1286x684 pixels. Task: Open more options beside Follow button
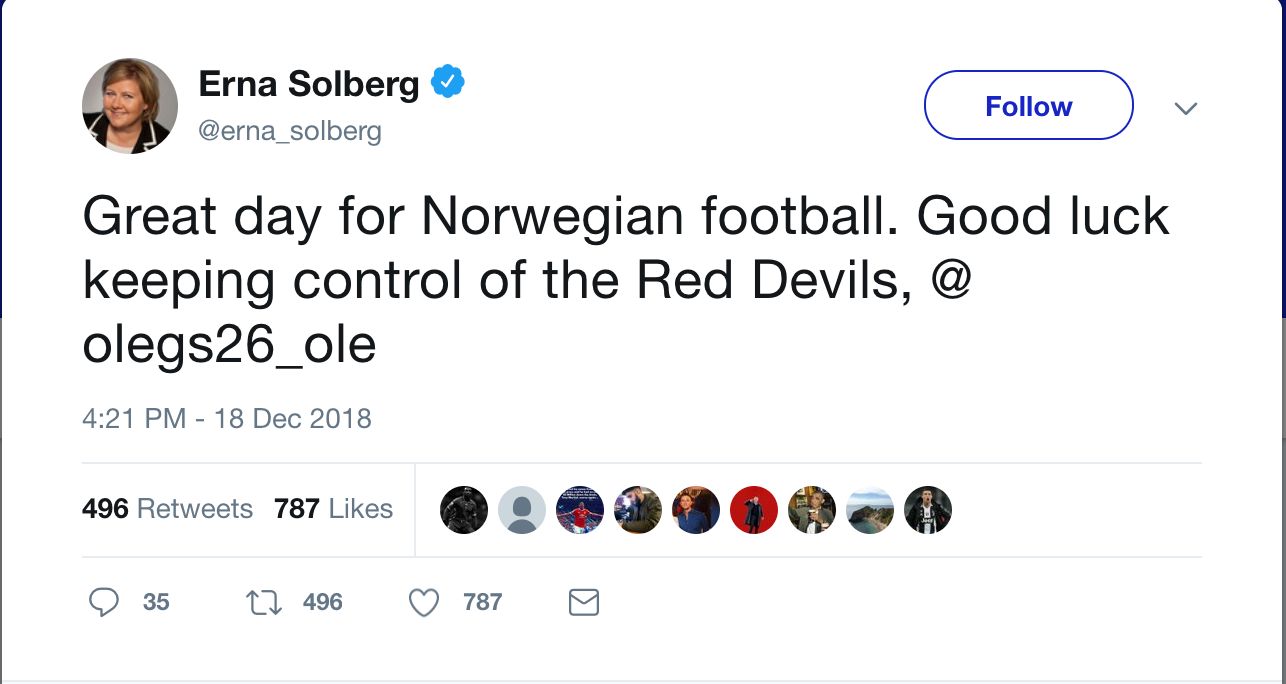tap(1186, 108)
